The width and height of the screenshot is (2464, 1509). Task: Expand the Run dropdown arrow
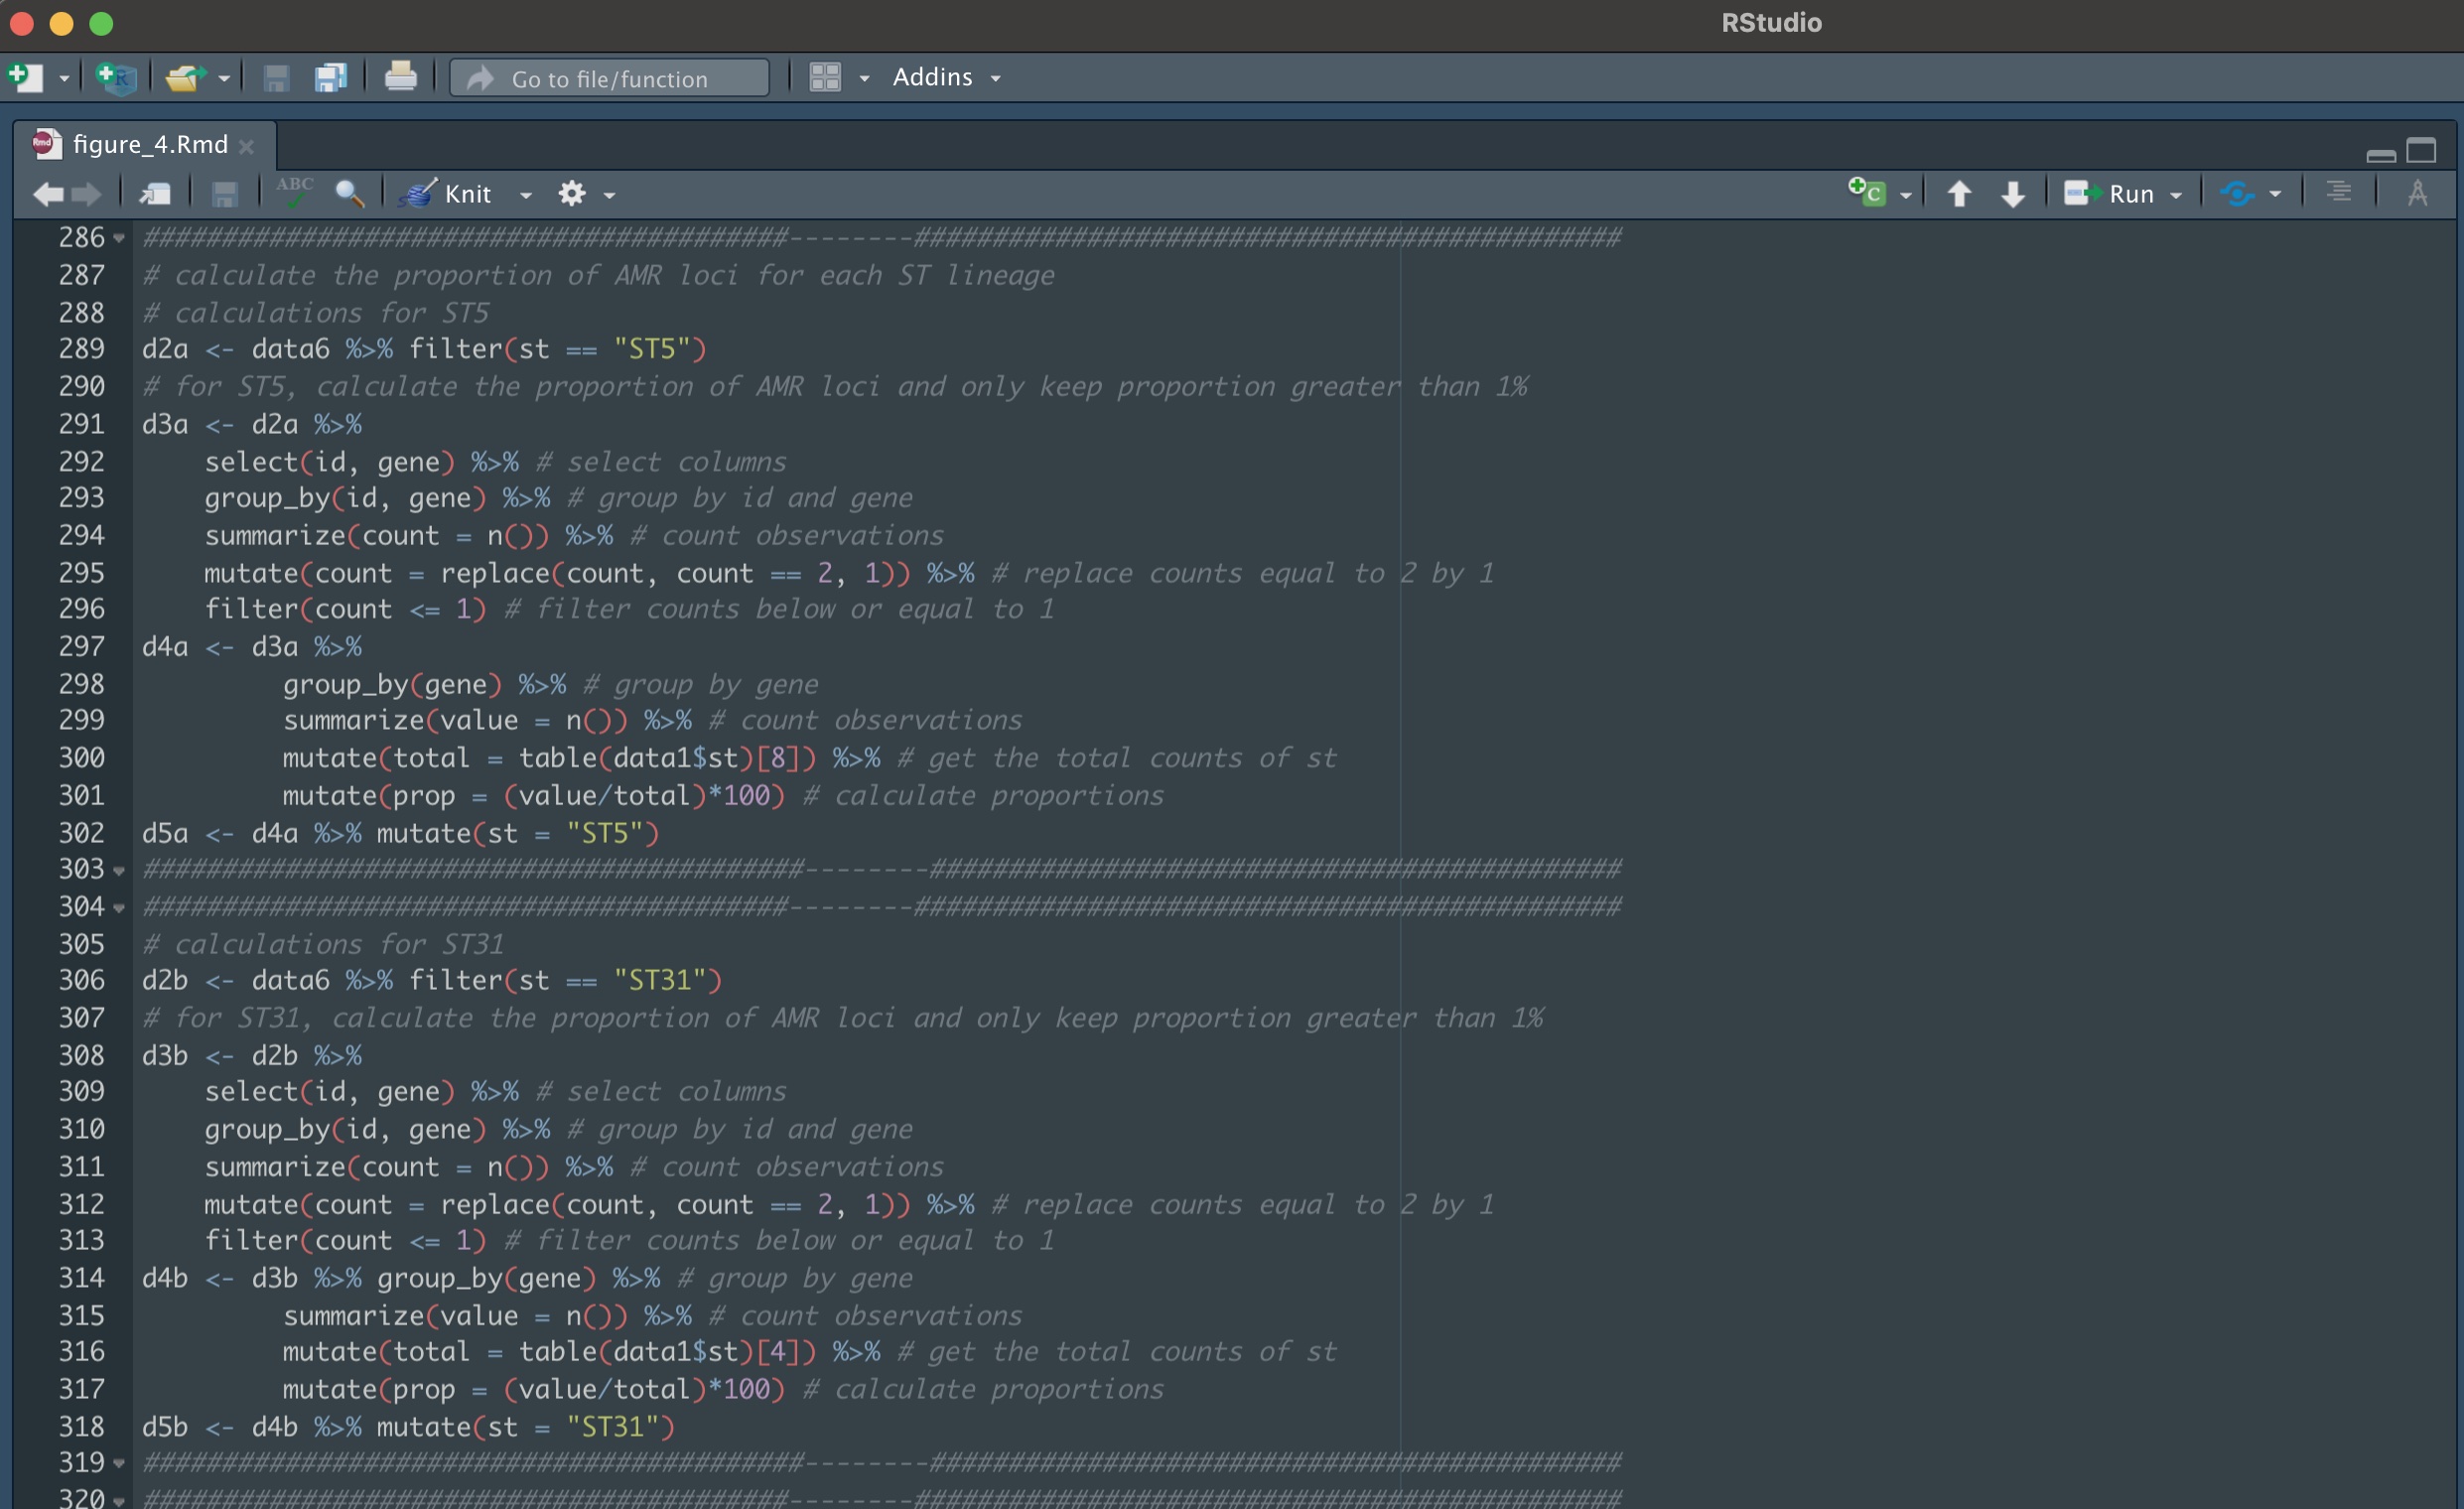[x=2176, y=195]
